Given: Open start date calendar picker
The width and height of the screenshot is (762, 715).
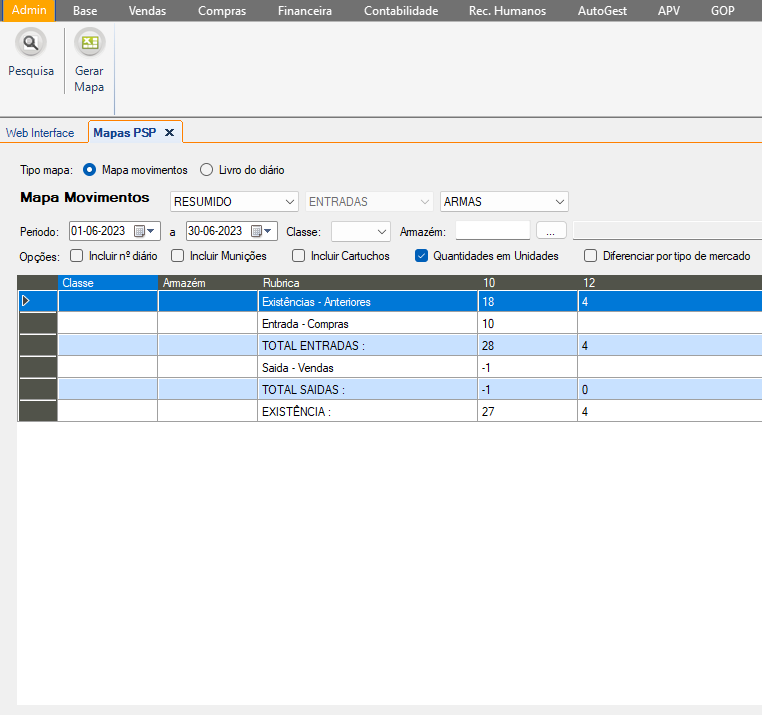Looking at the screenshot, I should coord(144,231).
